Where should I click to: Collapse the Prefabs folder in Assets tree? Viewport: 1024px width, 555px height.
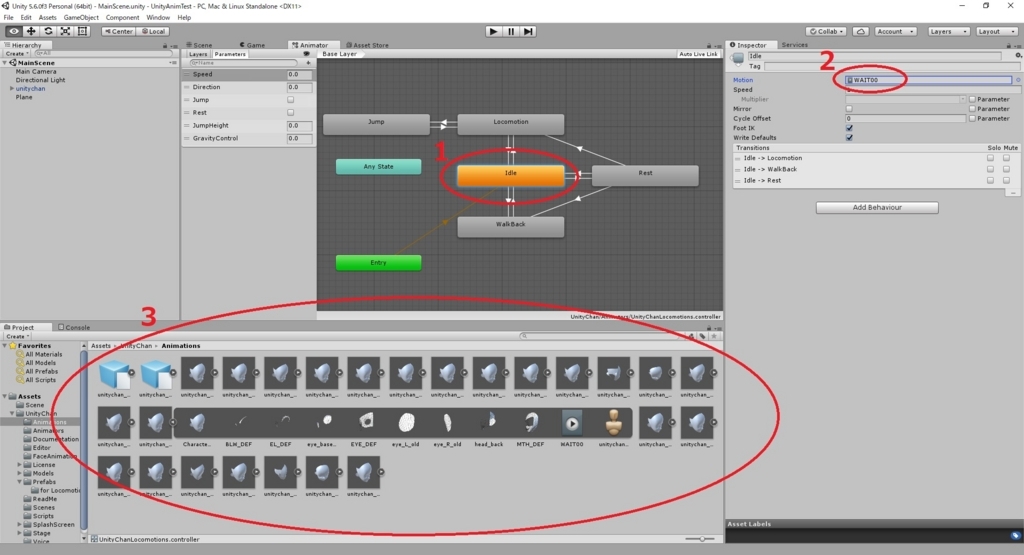[20, 482]
